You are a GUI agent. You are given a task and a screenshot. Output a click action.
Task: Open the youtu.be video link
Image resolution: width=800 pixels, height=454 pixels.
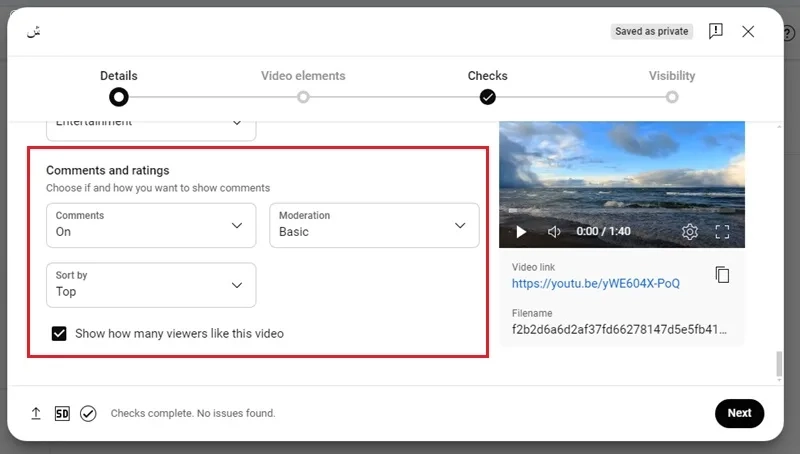(595, 284)
